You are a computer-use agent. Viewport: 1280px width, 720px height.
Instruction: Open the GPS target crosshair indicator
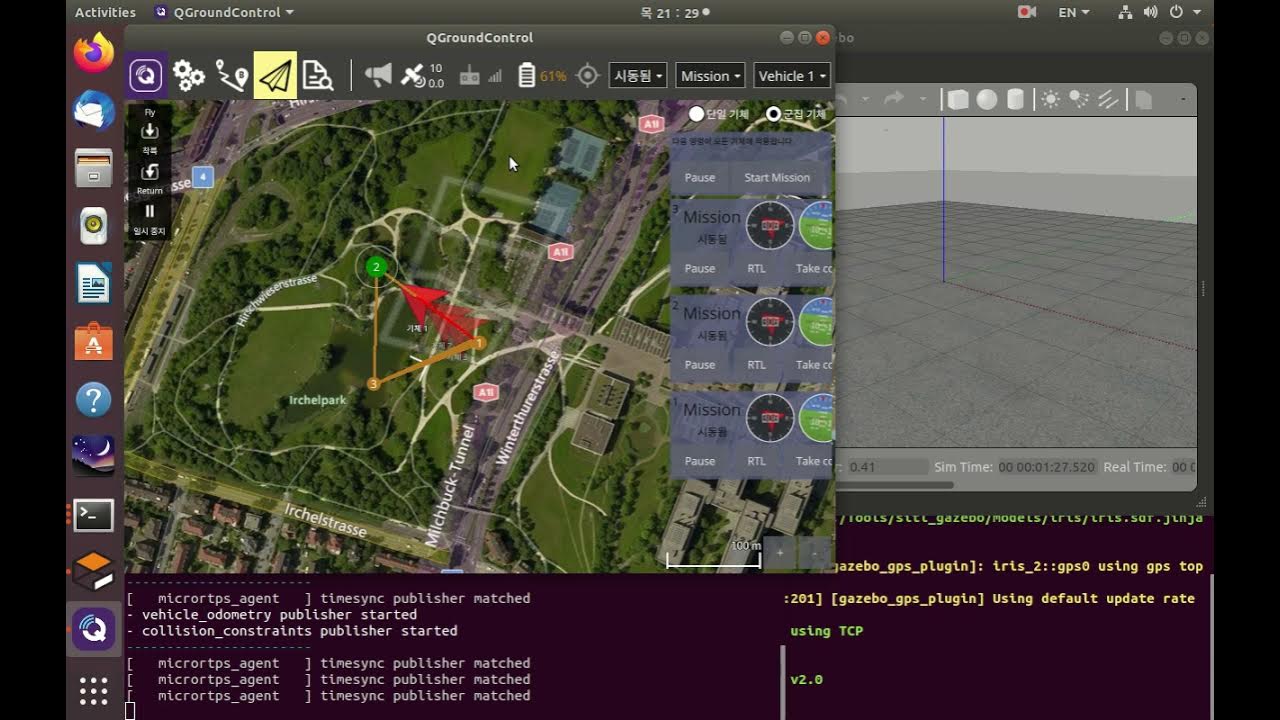(588, 75)
